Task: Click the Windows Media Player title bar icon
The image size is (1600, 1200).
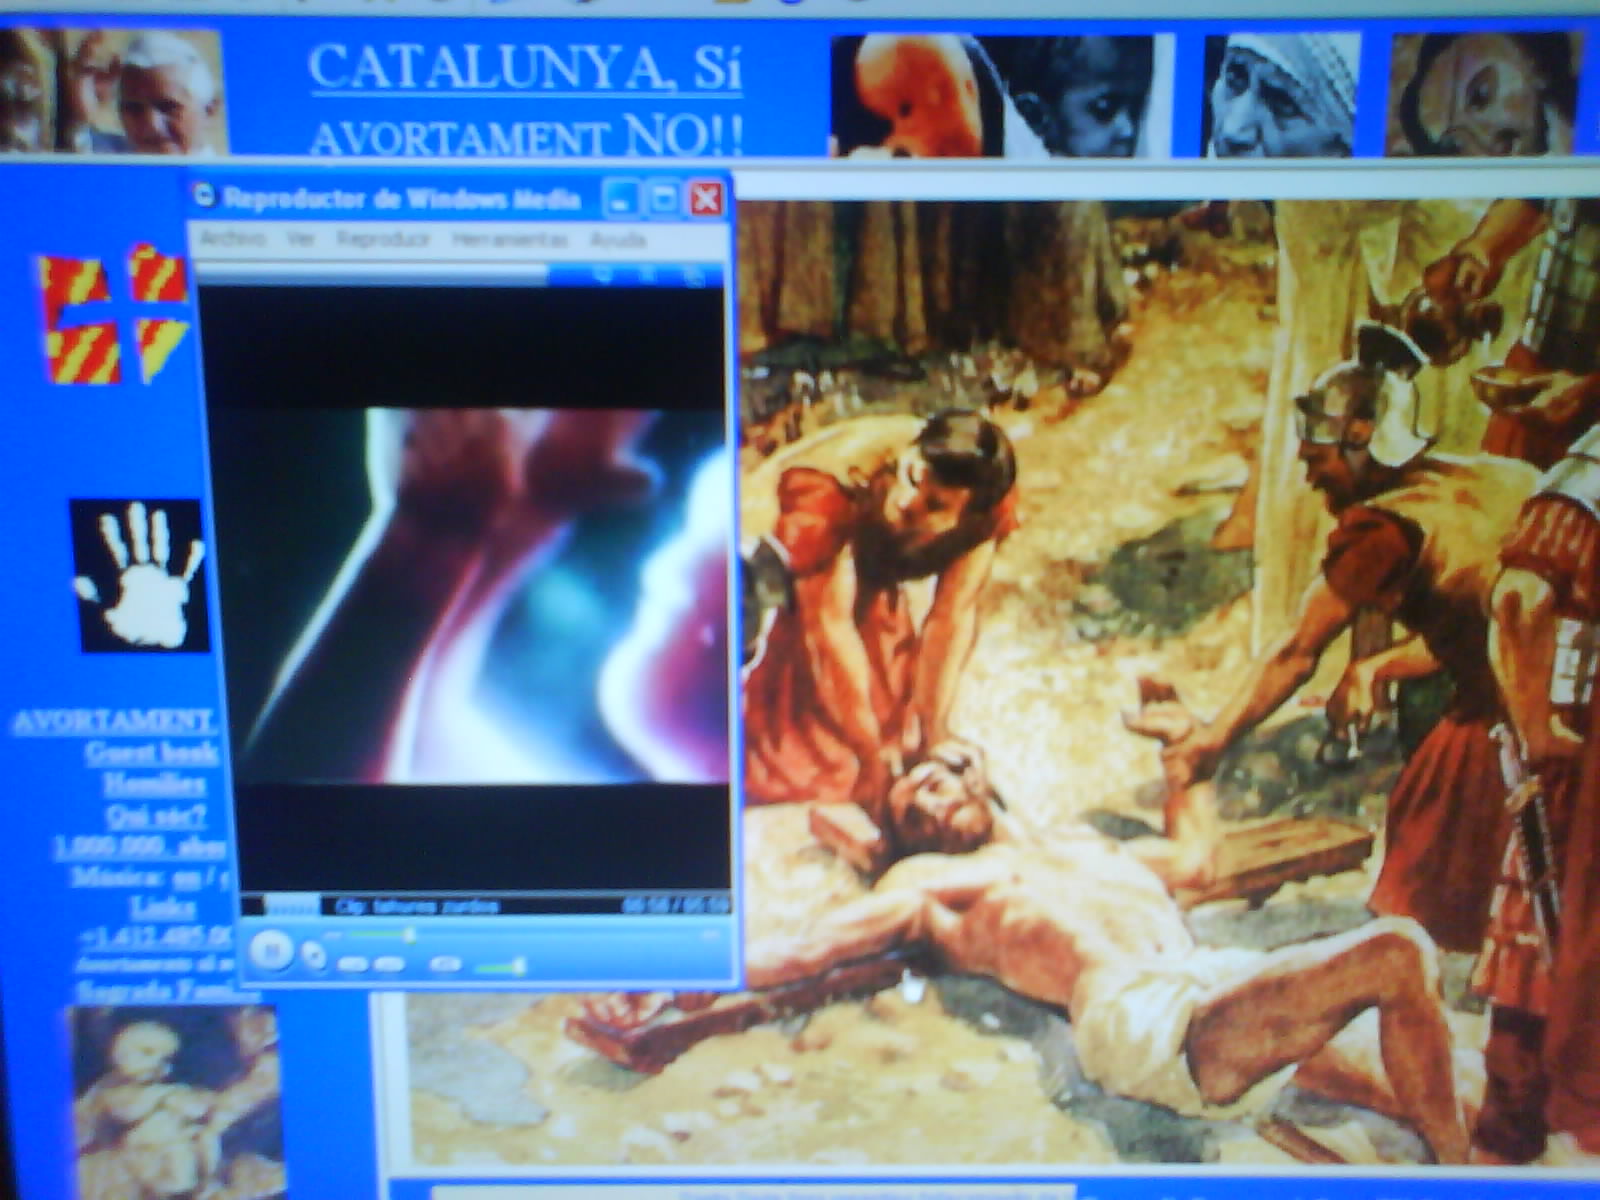Action: click(x=205, y=196)
